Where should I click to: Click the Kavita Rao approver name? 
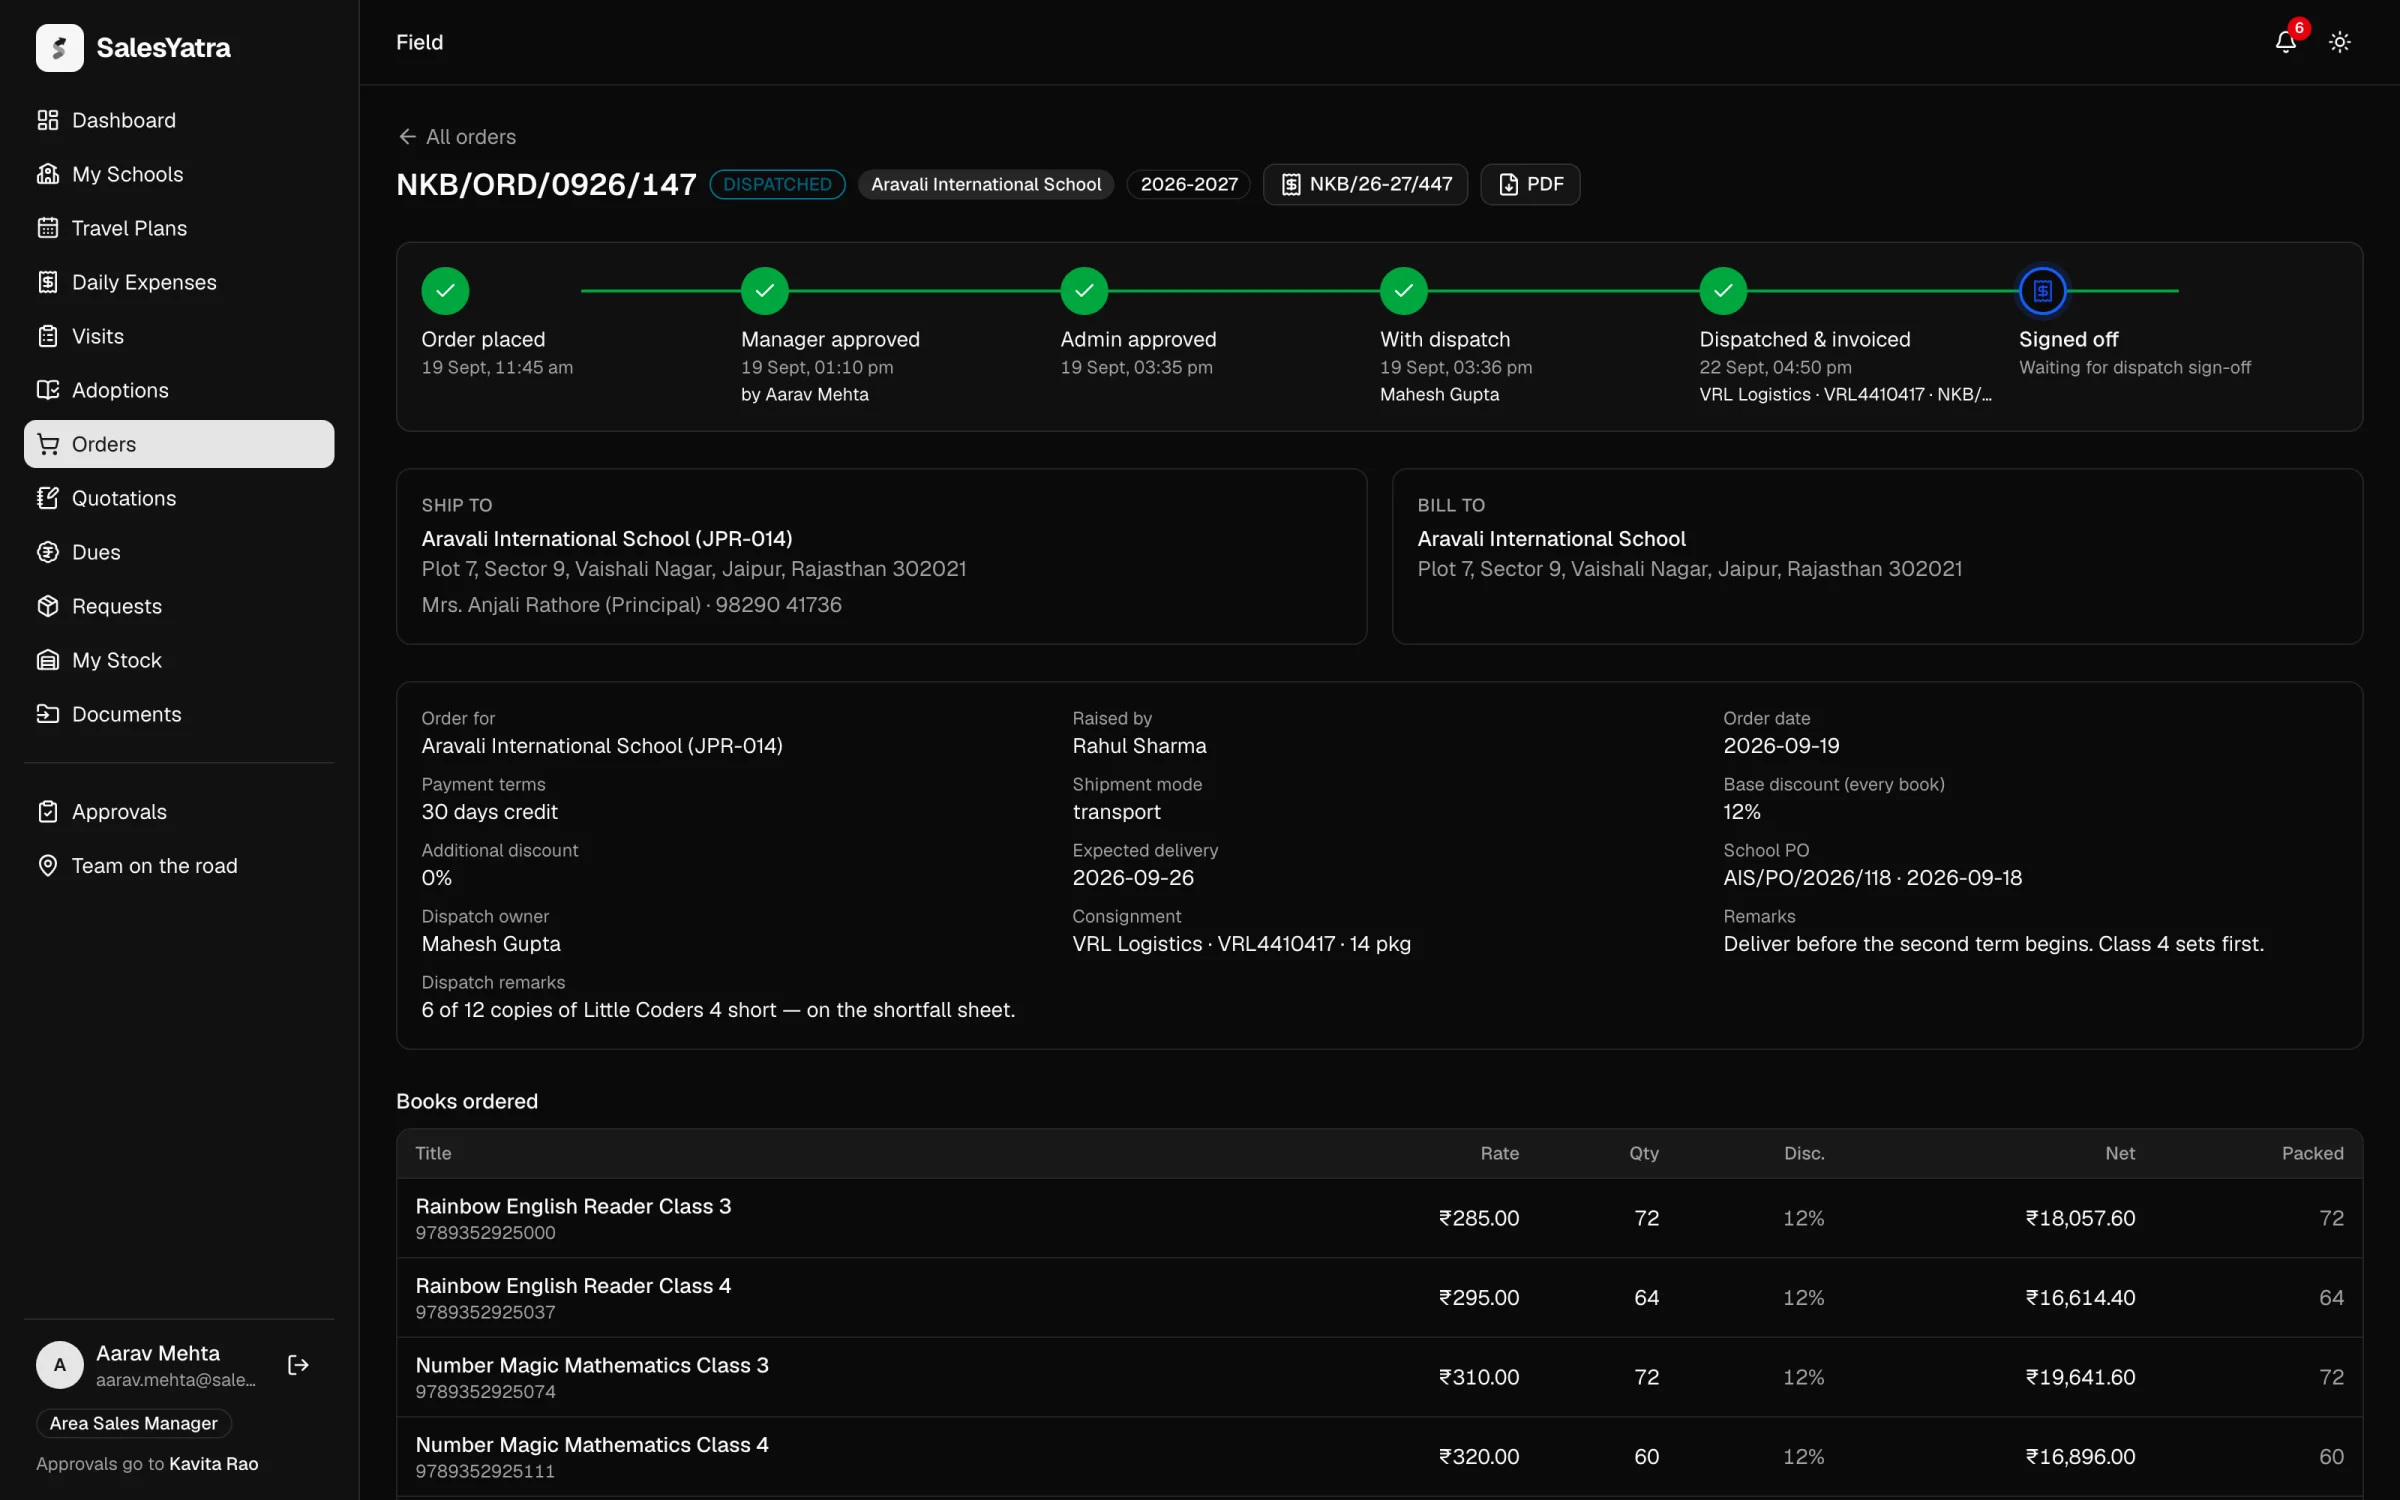214,1464
